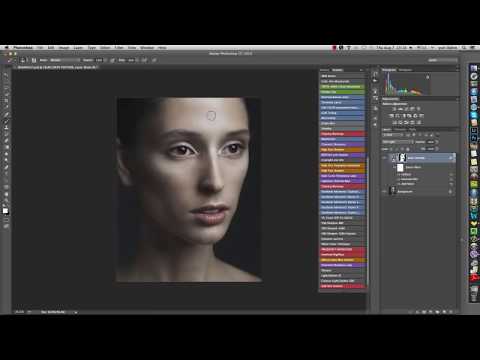
Task: Toggle the Brush panel from options bar
Action: click(34, 60)
